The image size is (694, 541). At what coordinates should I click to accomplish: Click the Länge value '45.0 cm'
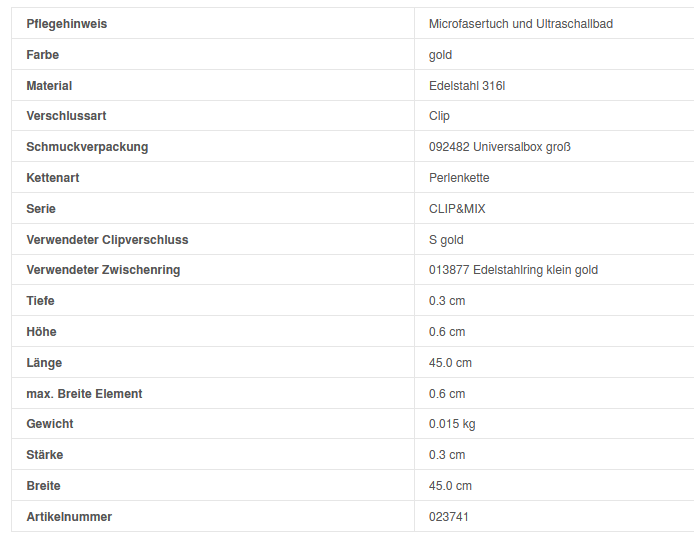coord(450,363)
